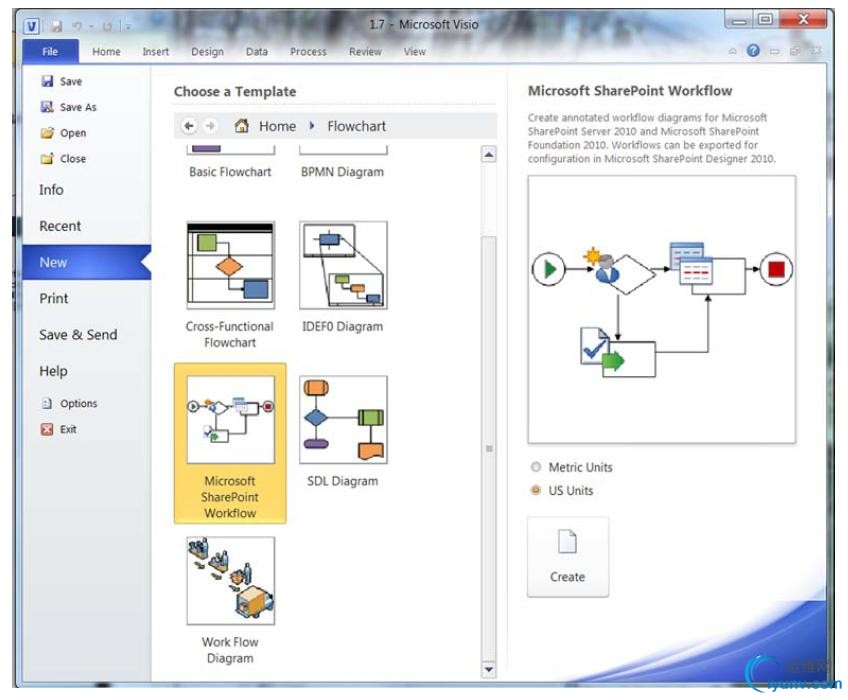Minimize the ribbon with the caret icon
Image resolution: width=848 pixels, height=700 pixels.
[733, 51]
